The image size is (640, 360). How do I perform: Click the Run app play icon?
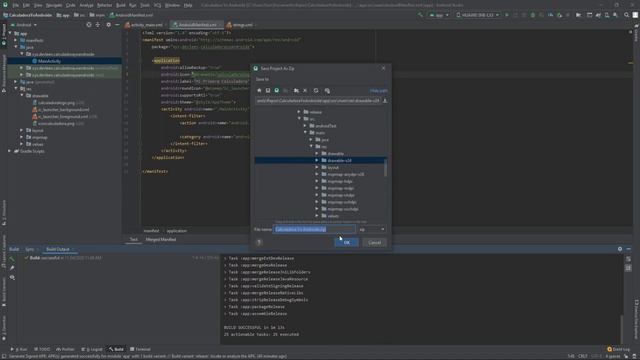coord(507,15)
